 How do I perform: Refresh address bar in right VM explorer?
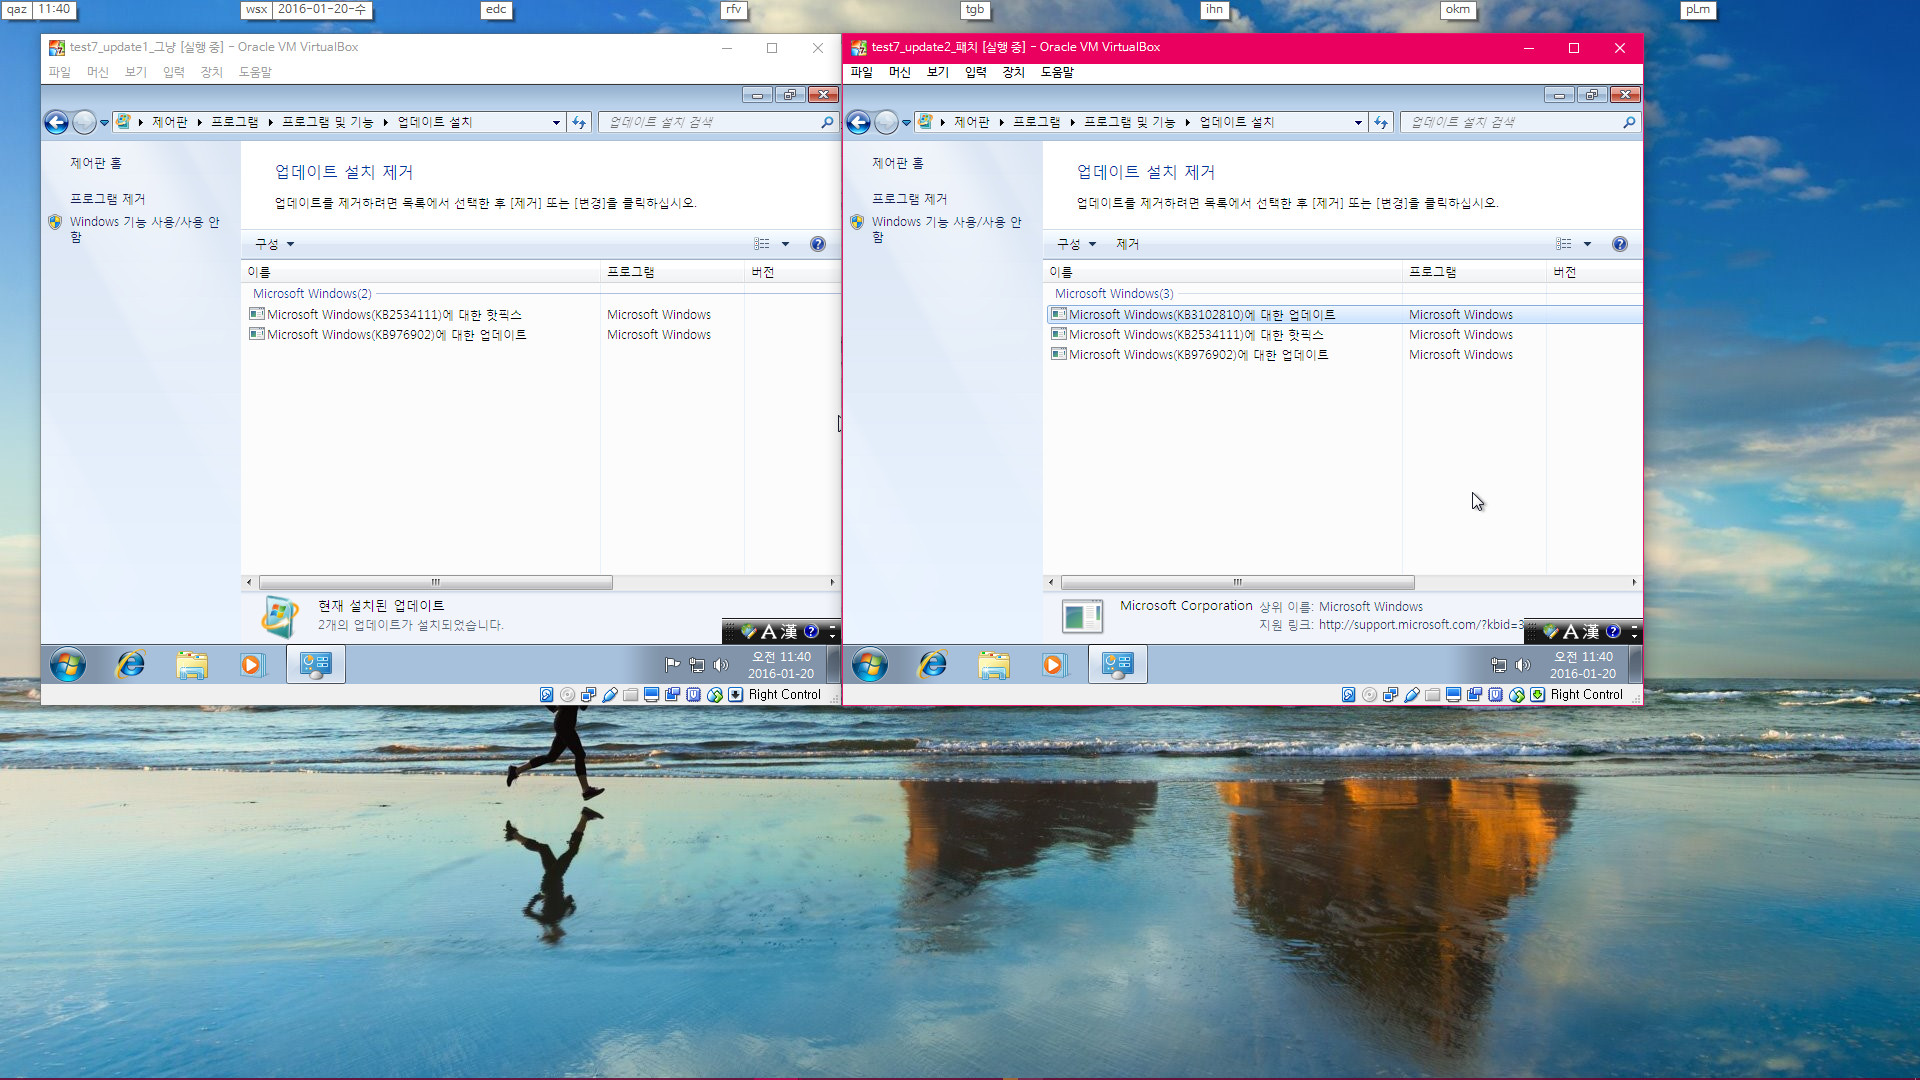[1381, 122]
